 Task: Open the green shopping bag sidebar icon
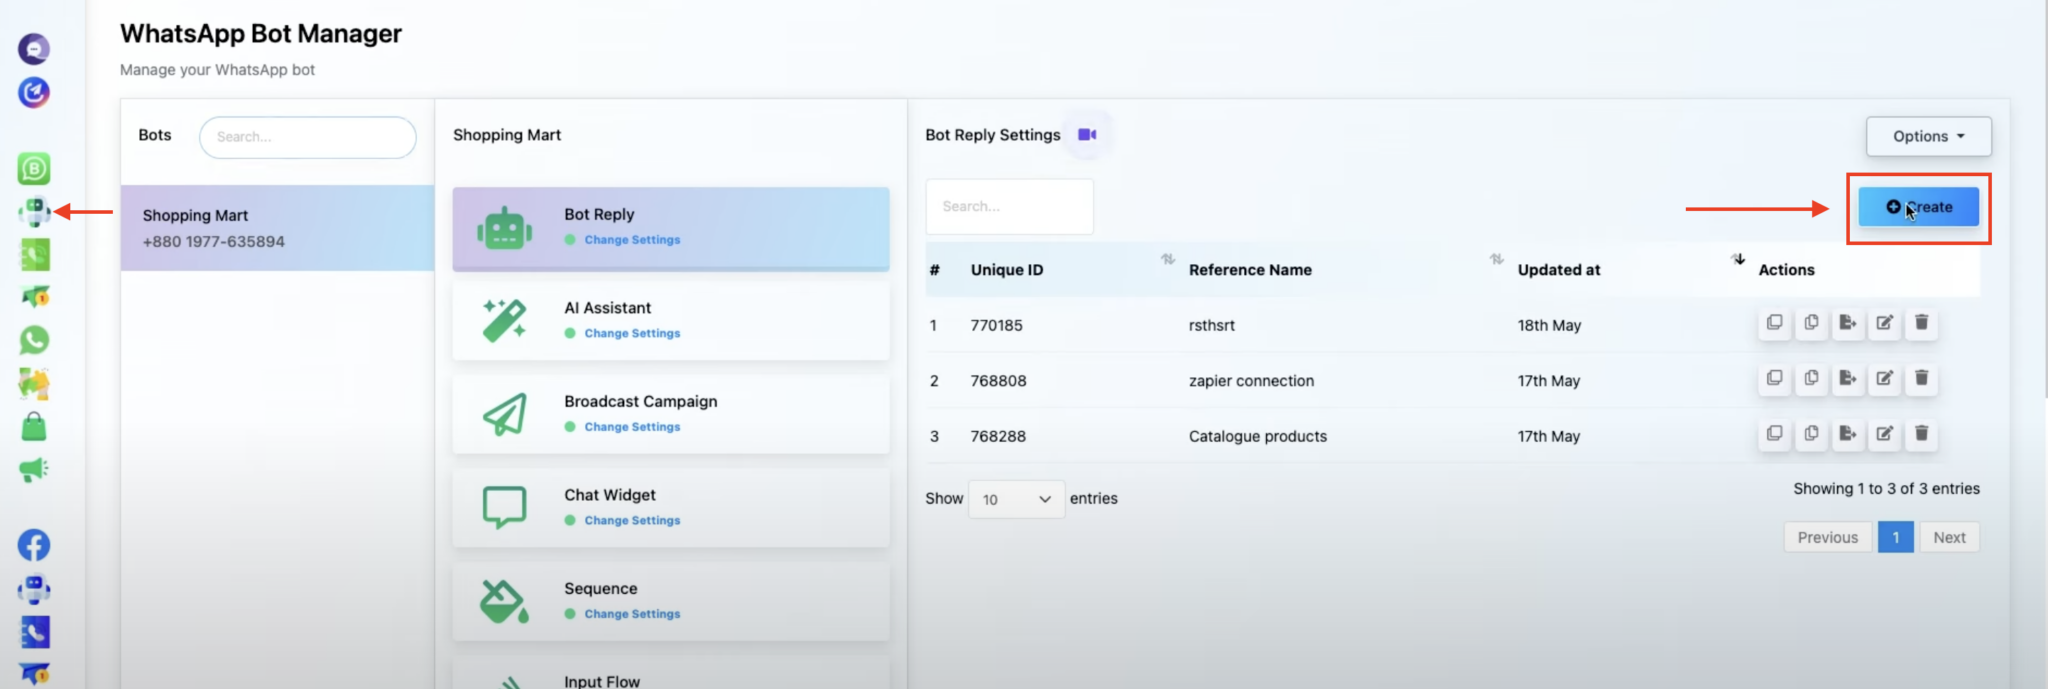tap(34, 427)
